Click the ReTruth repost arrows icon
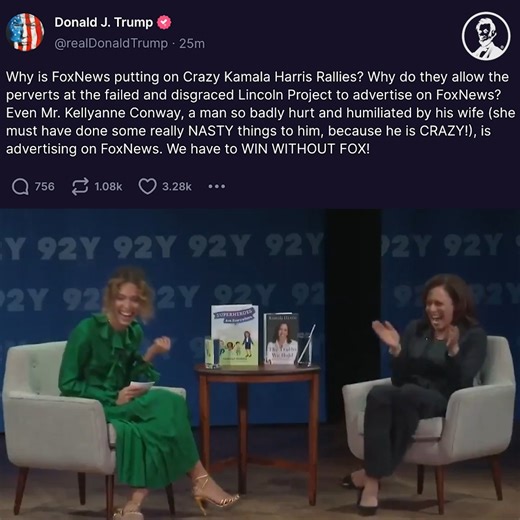This screenshot has height=520, width=520. point(80,186)
